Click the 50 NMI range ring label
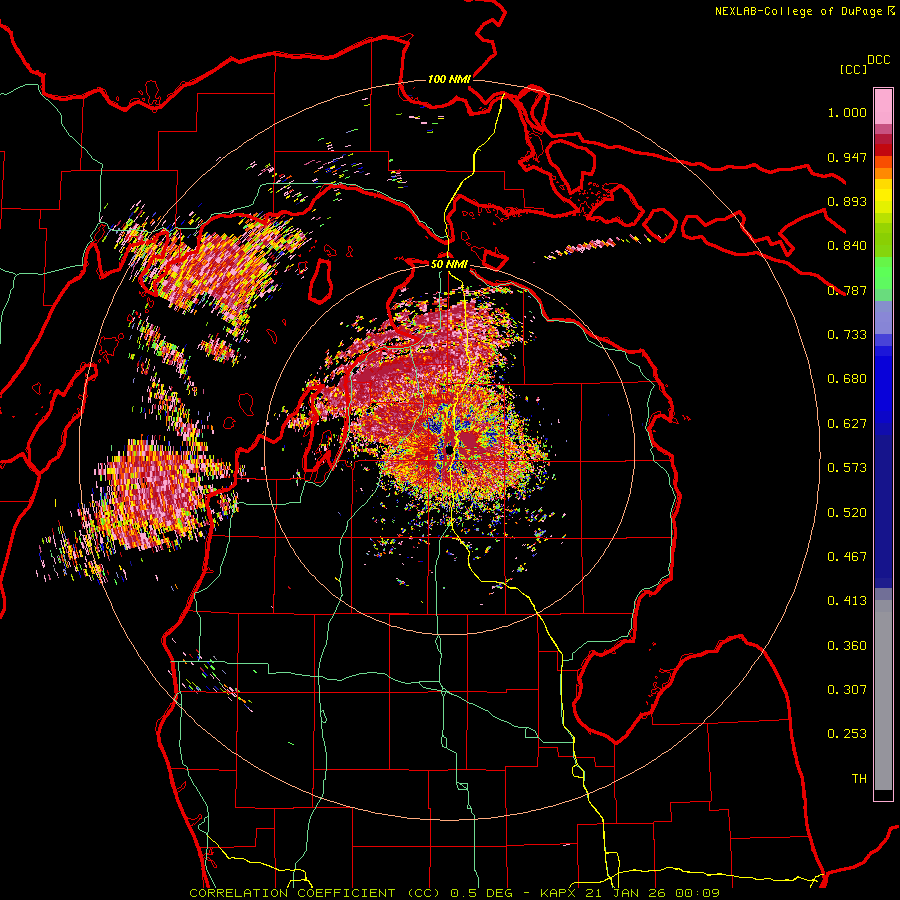 449,264
